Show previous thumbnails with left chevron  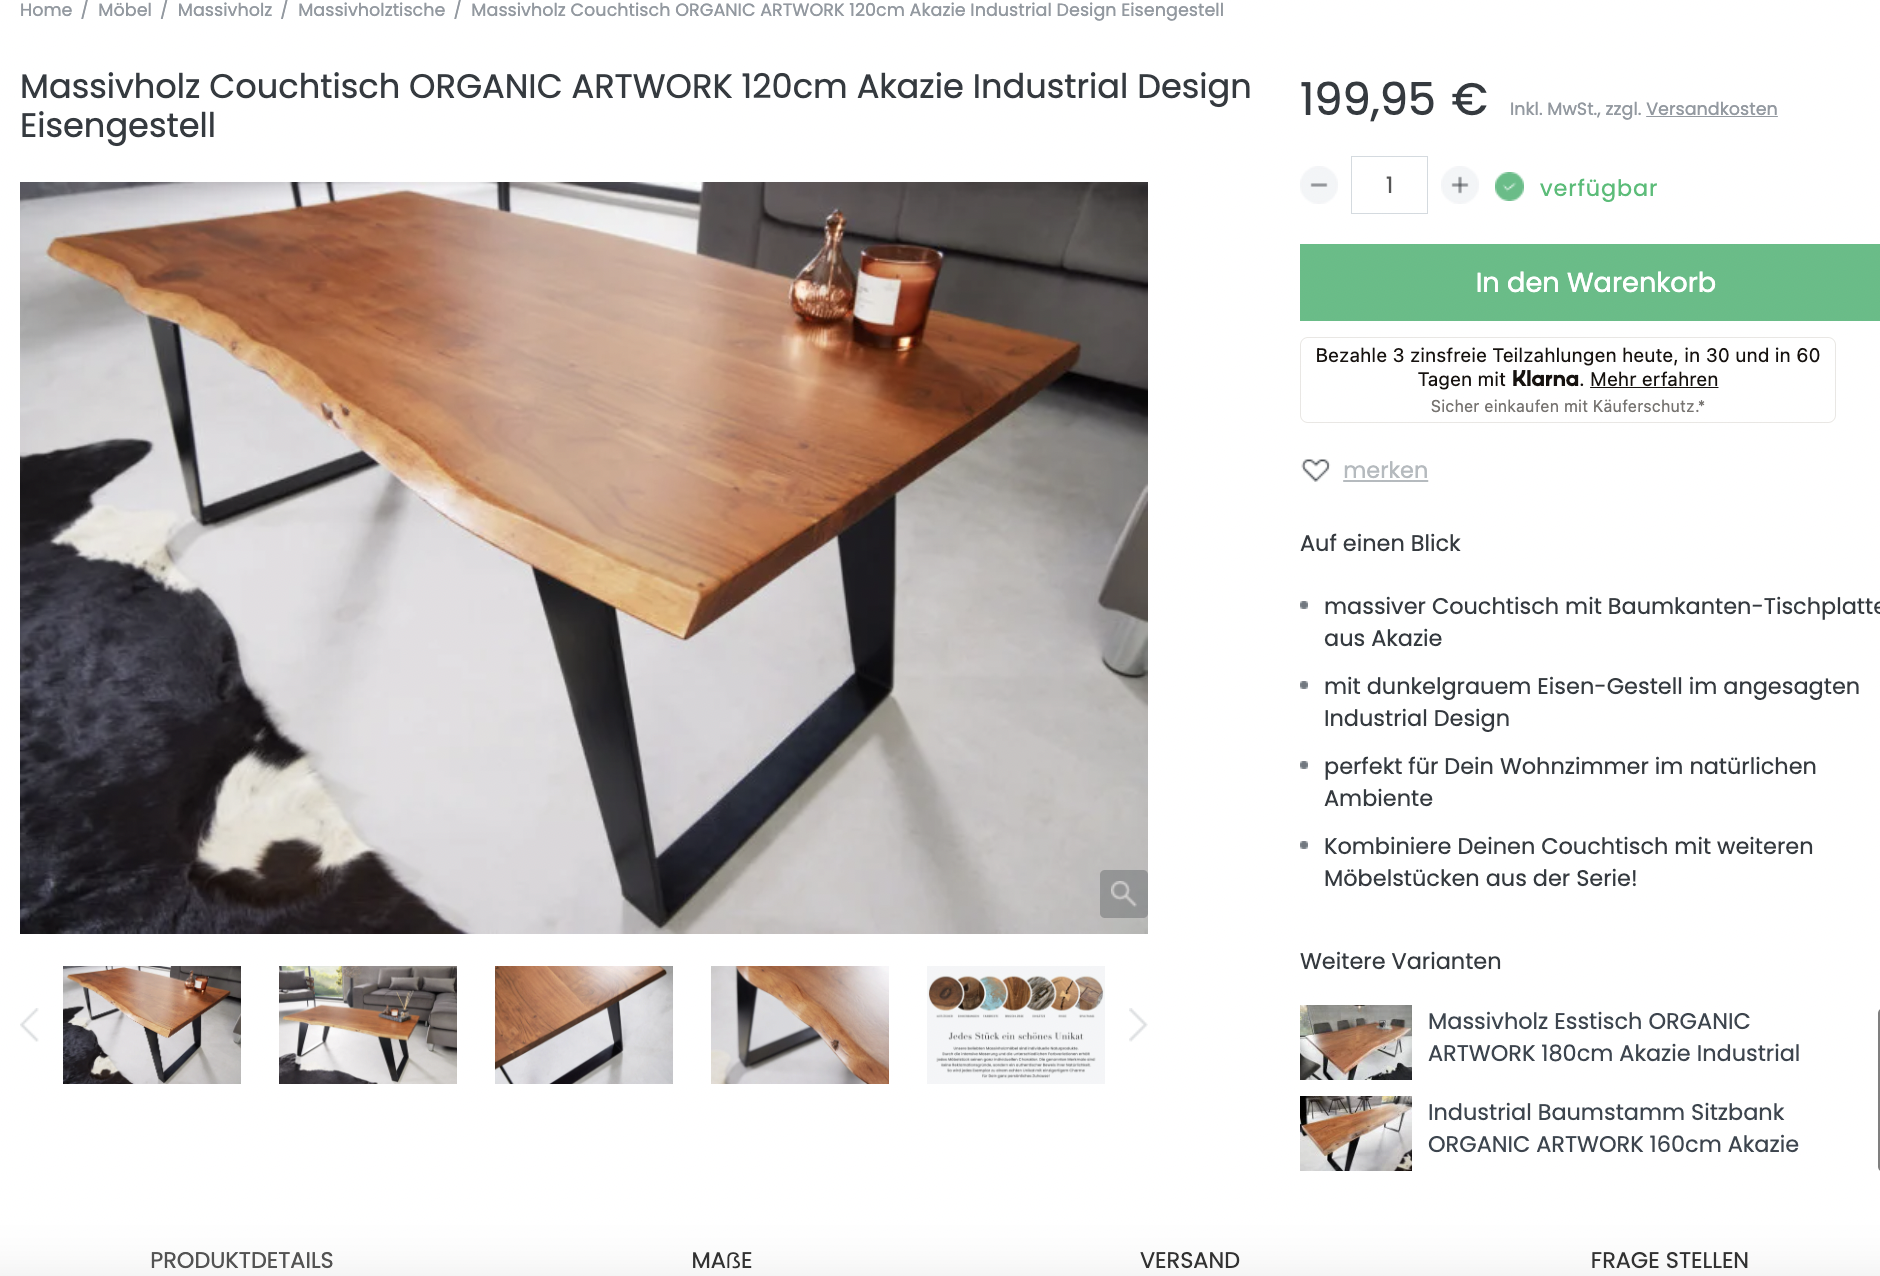[30, 1025]
